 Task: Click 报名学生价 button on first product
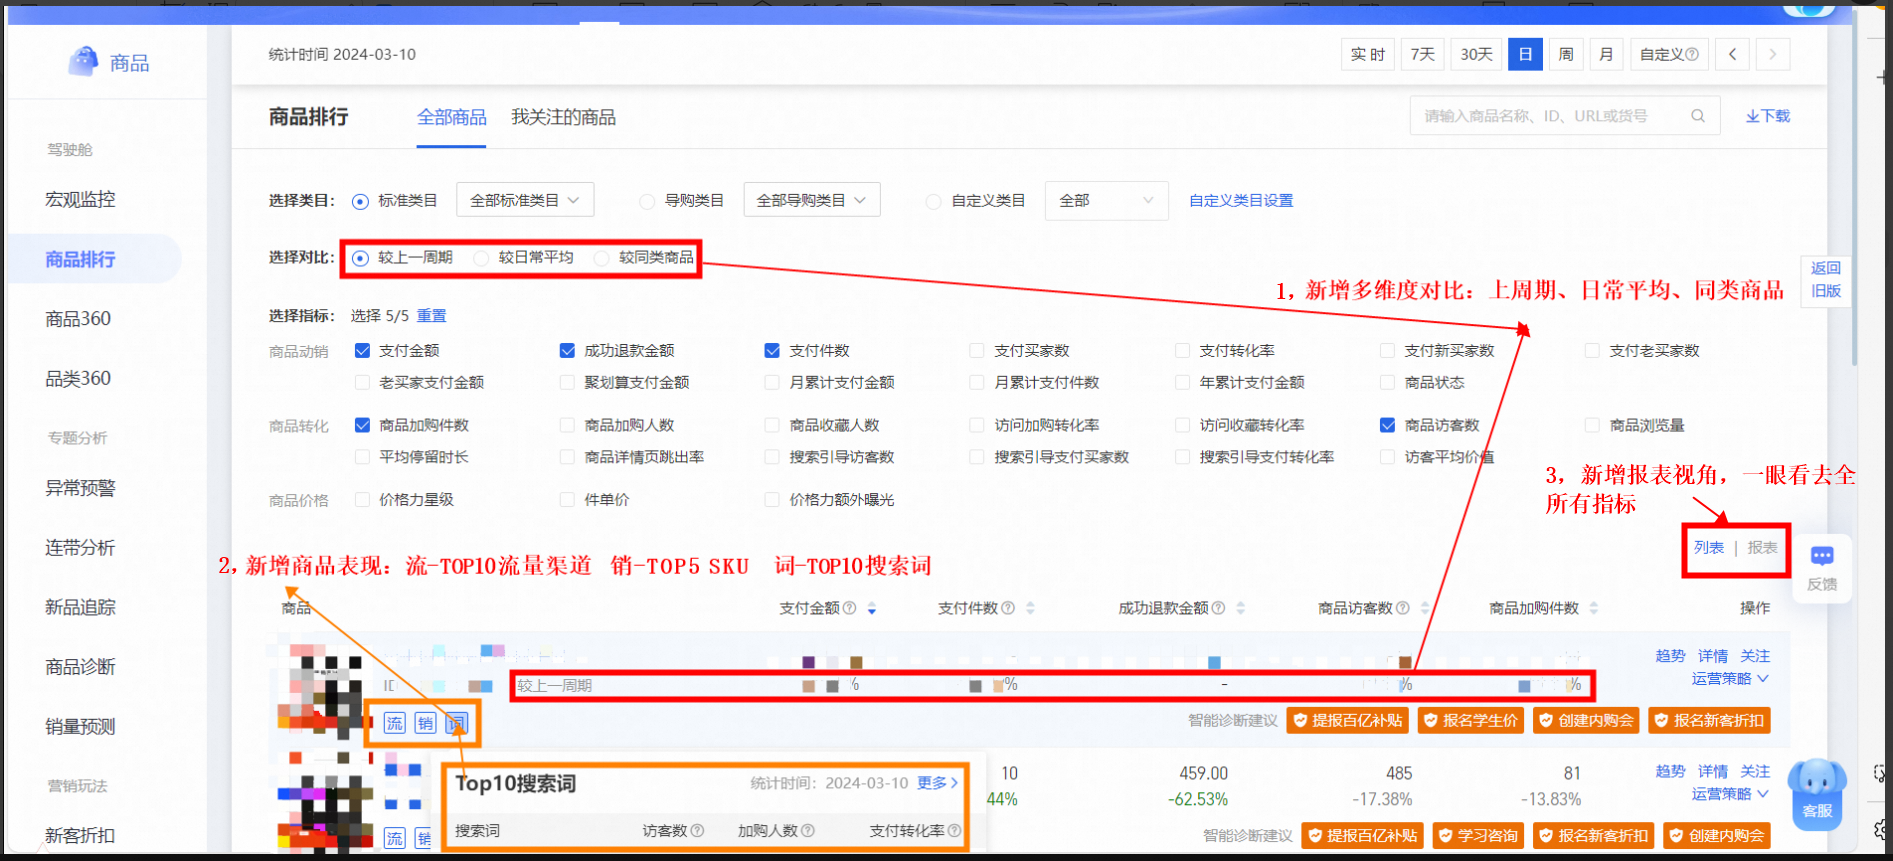click(1471, 720)
